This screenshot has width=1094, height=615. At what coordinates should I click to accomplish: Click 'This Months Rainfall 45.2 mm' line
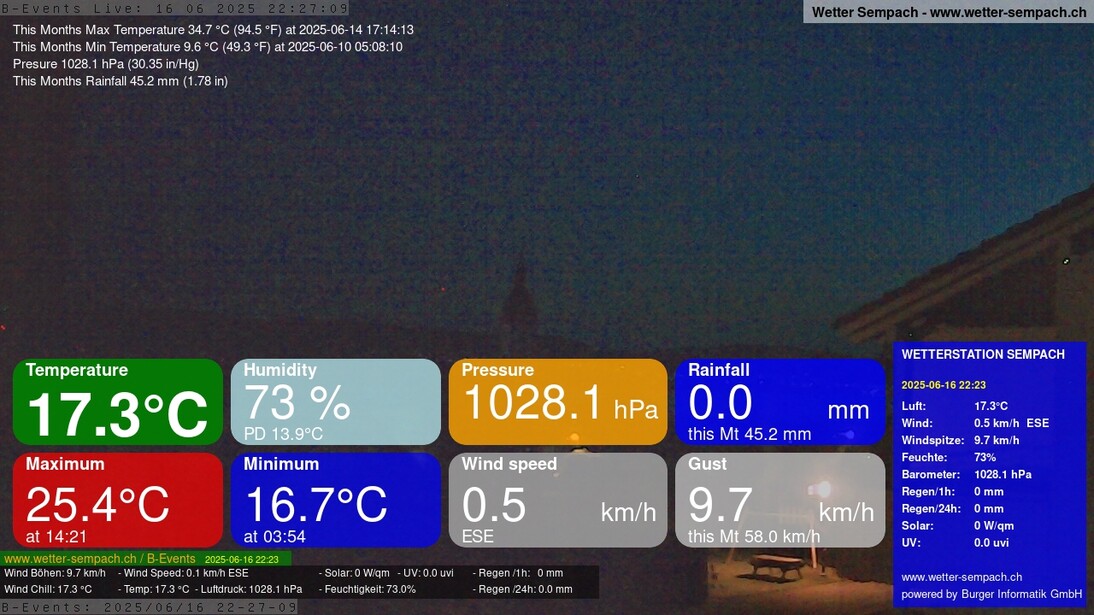120,81
